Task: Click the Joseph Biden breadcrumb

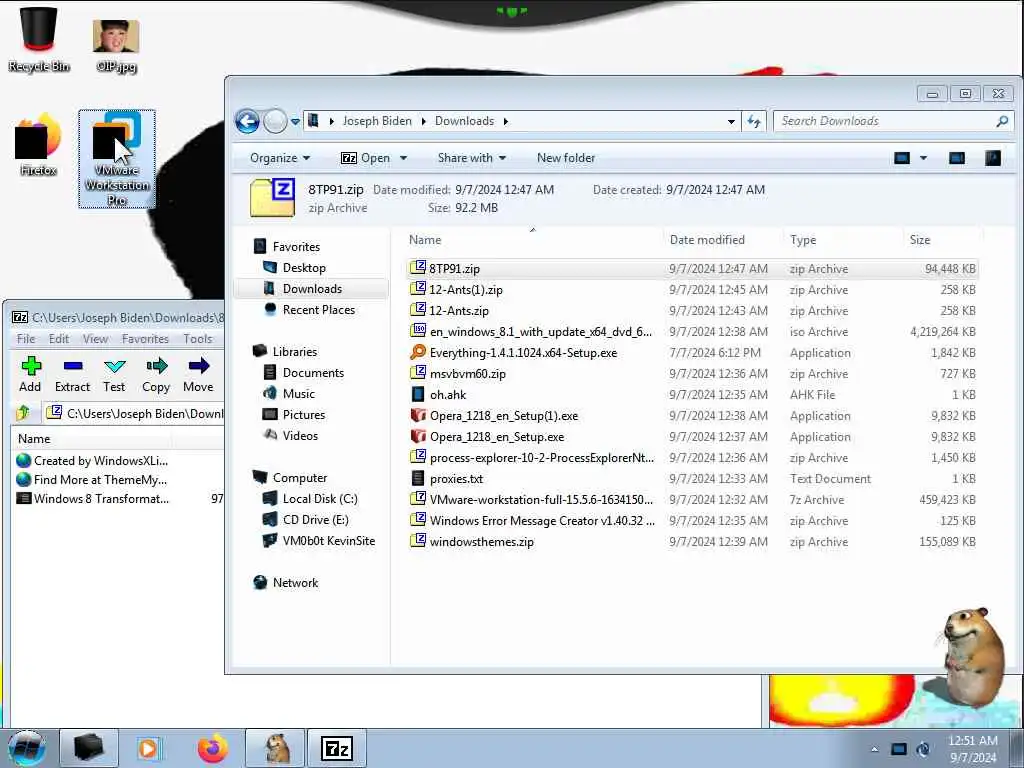Action: [377, 121]
